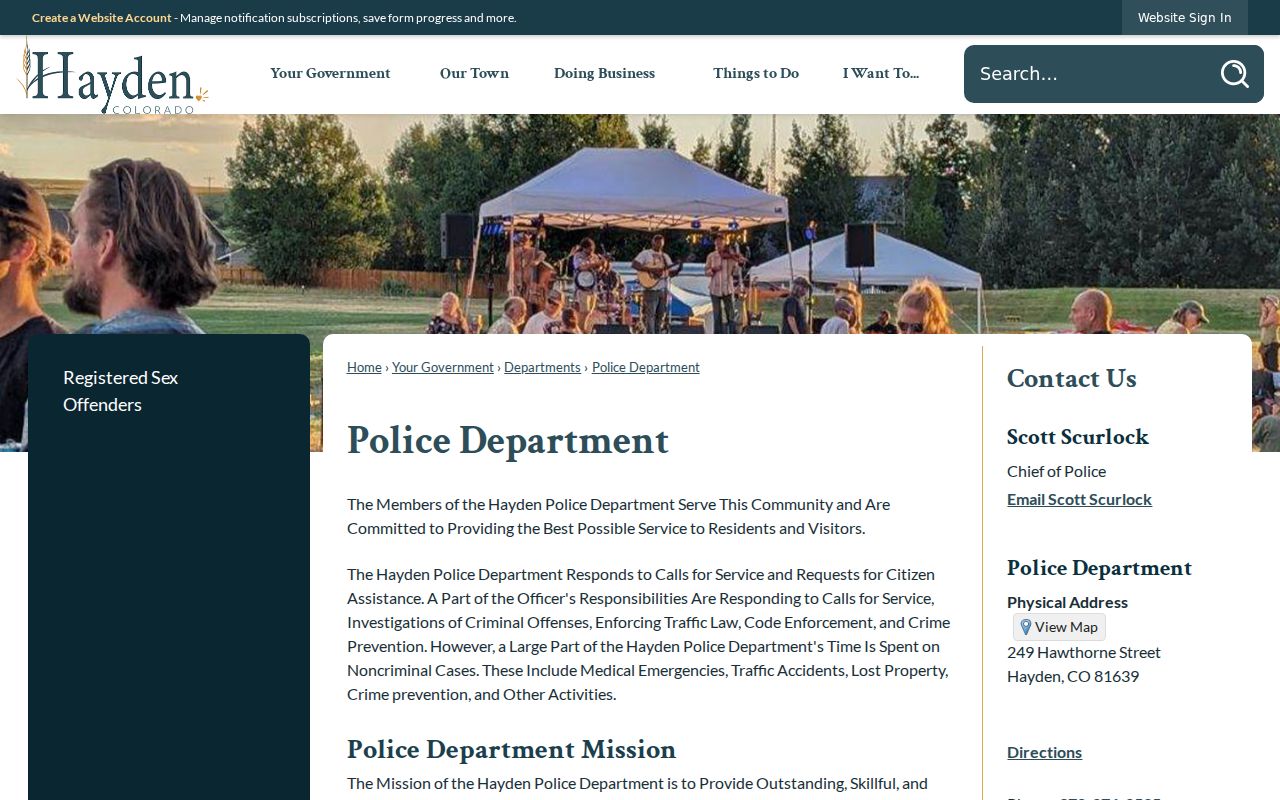Click Police Department breadcrumb link
Image resolution: width=1280 pixels, height=800 pixels.
[x=646, y=367]
